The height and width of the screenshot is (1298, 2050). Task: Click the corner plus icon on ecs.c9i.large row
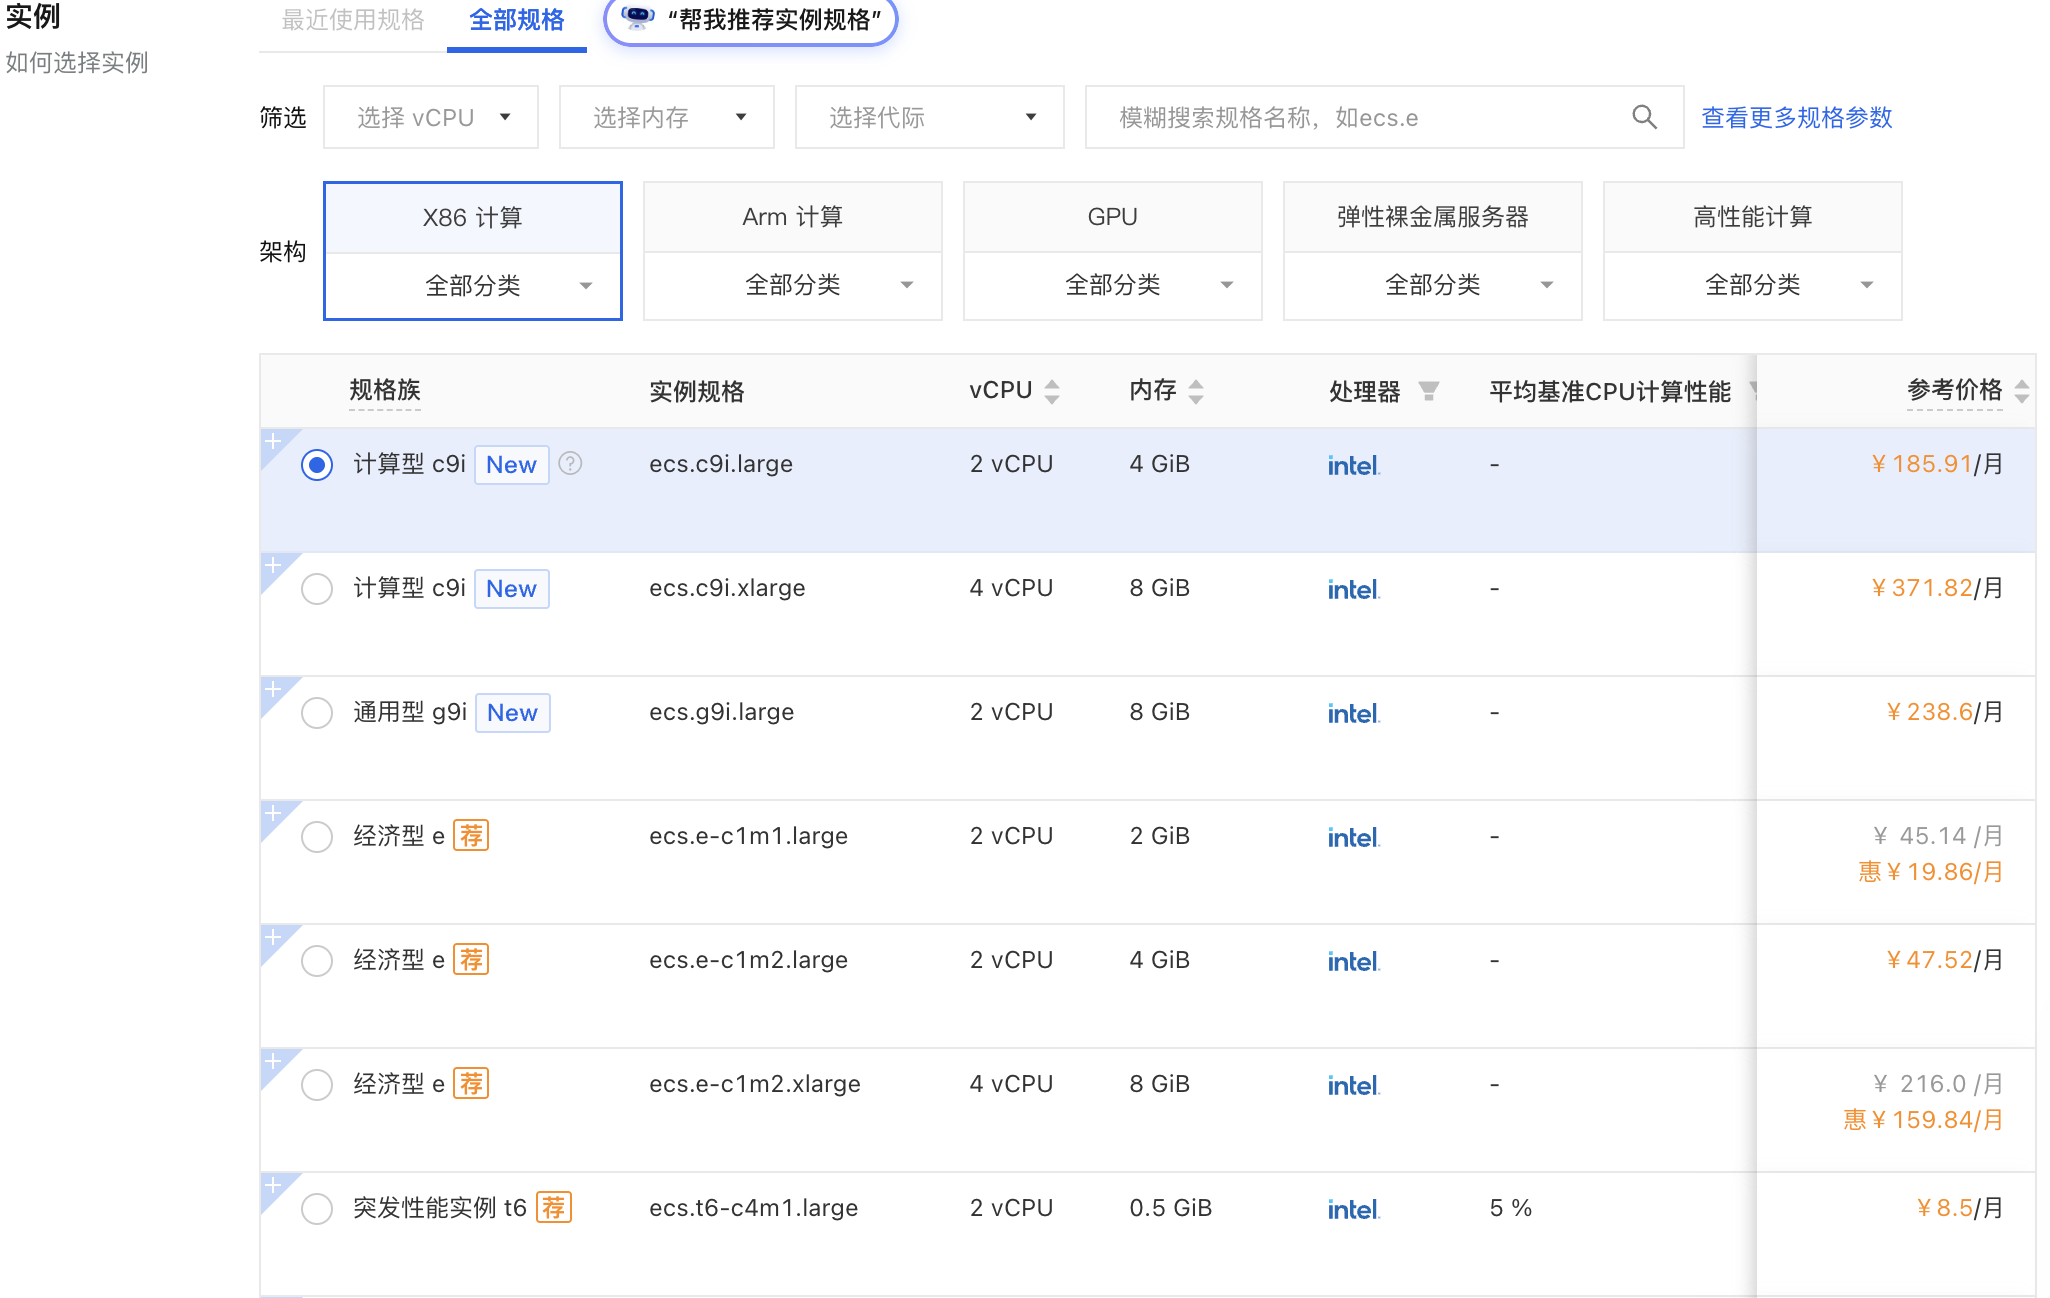(x=272, y=440)
